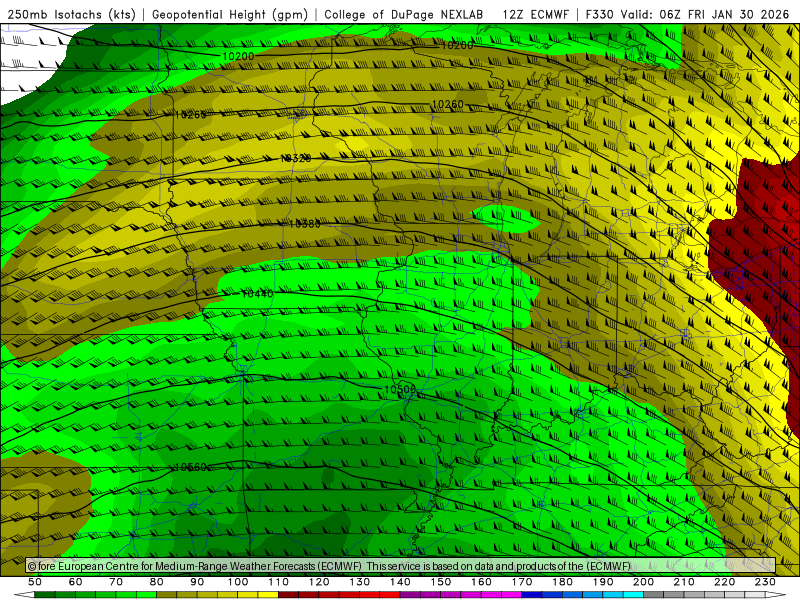800x600 pixels.
Task: Click the 50 value on the color scale
Action: (35, 582)
